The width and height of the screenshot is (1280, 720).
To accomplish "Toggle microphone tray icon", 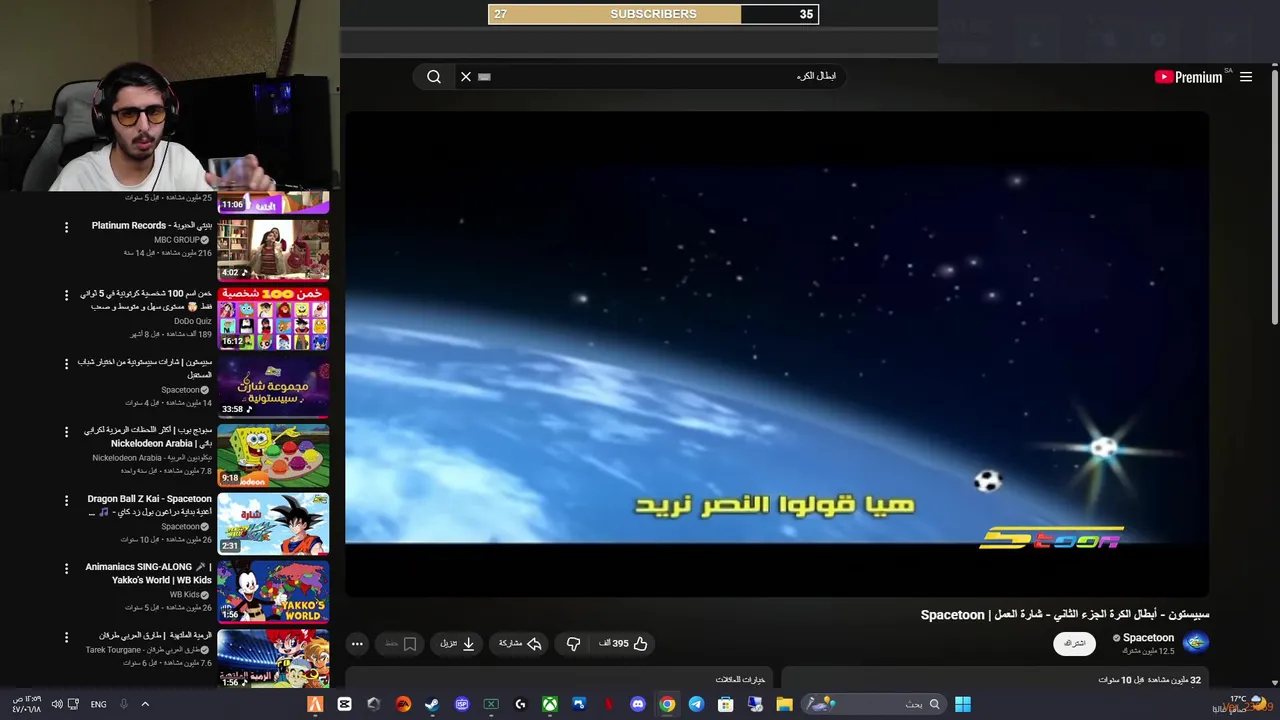I will pos(124,704).
